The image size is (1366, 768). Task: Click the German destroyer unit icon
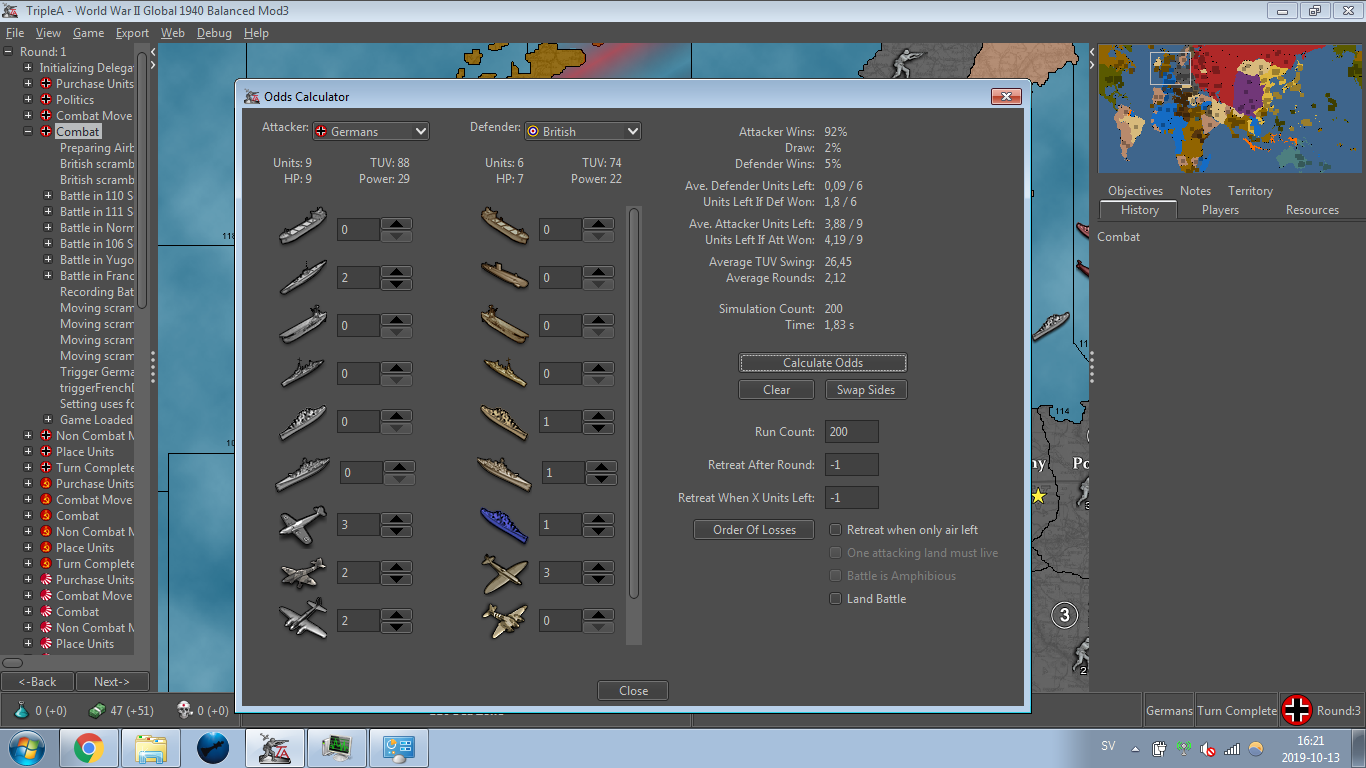point(303,373)
